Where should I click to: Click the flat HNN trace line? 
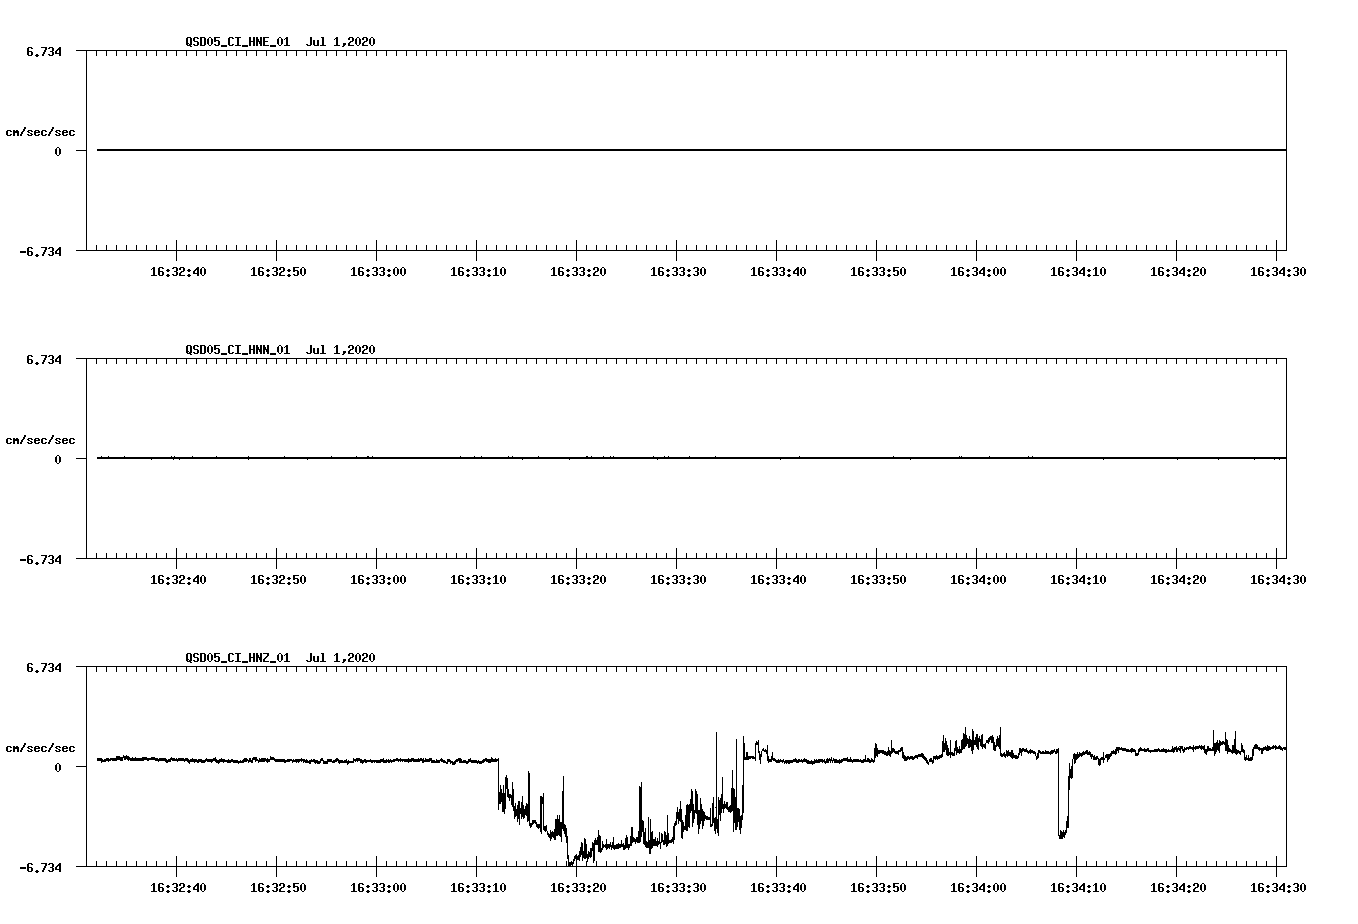click(x=691, y=458)
